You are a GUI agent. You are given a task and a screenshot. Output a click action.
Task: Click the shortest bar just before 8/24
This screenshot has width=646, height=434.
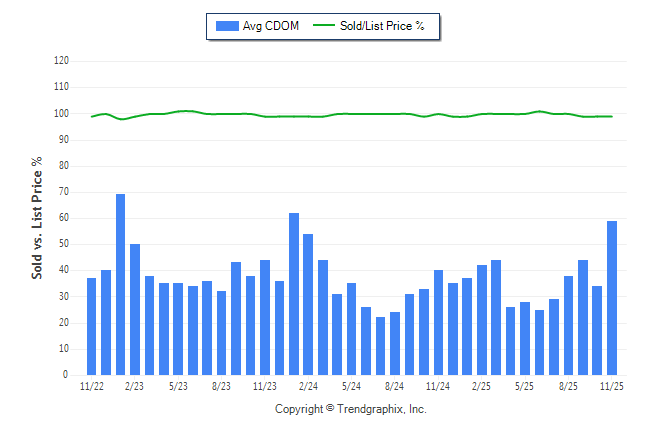coord(380,346)
